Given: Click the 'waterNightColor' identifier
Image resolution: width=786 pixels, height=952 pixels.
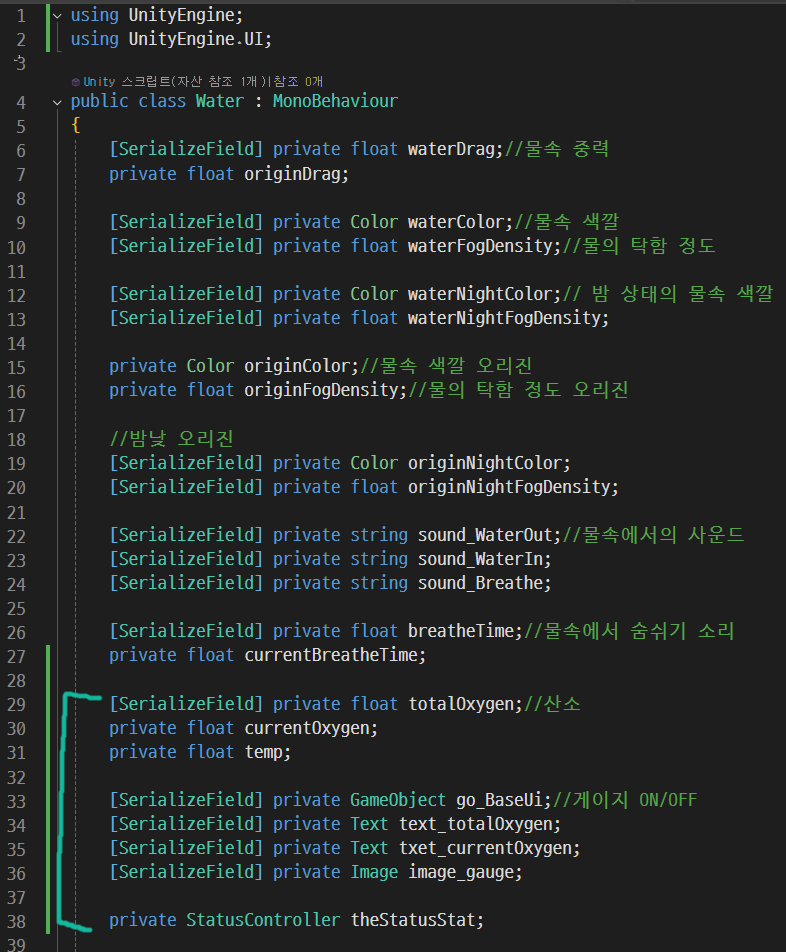Looking at the screenshot, I should (x=480, y=294).
